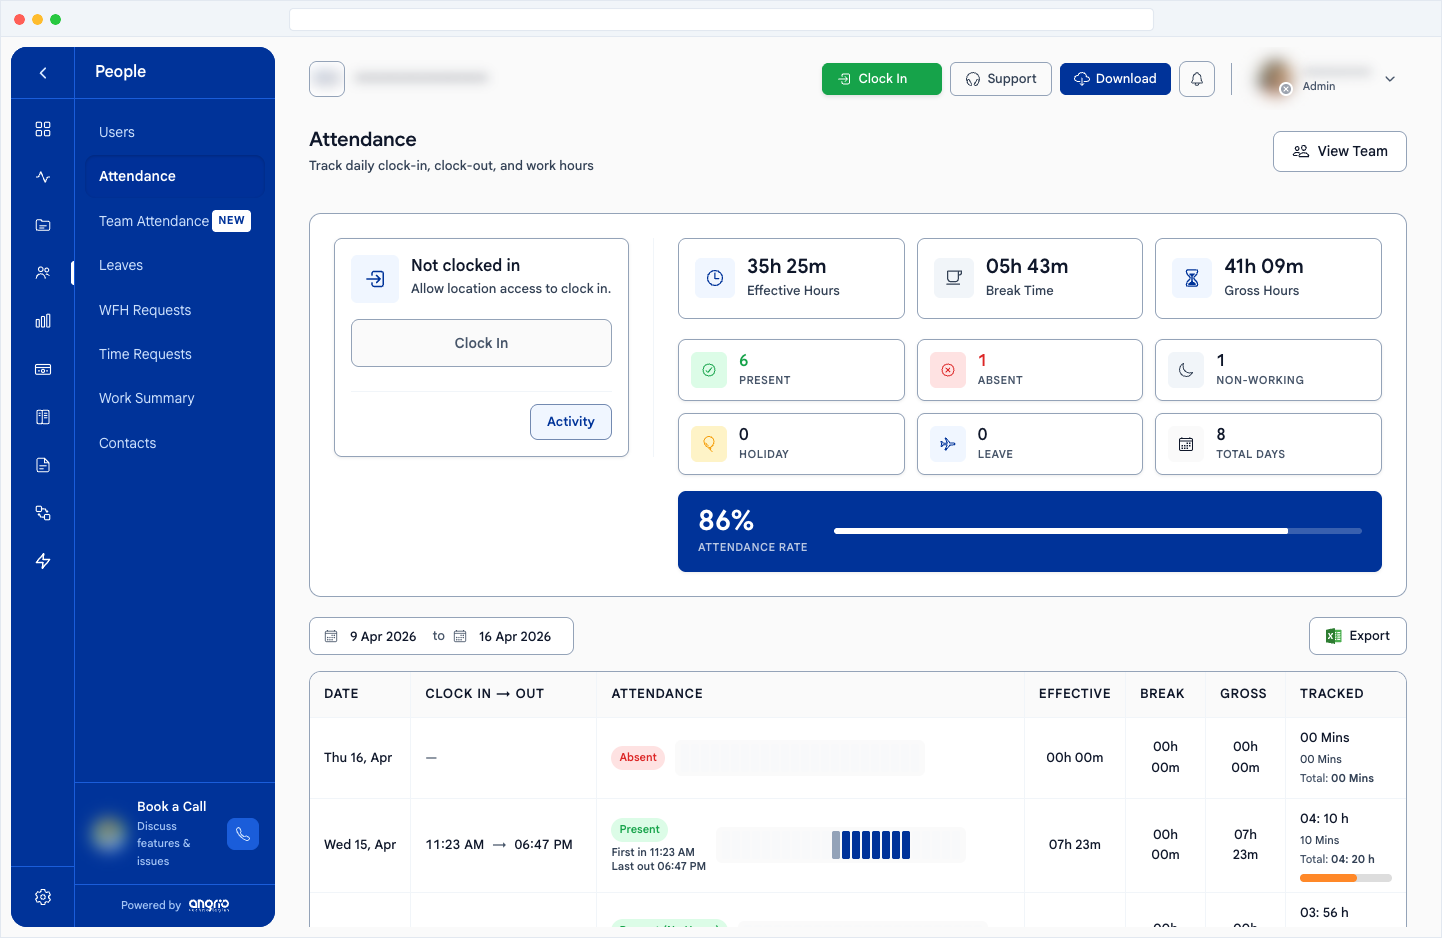Click the Export button
The image size is (1442, 938).
[x=1357, y=636]
